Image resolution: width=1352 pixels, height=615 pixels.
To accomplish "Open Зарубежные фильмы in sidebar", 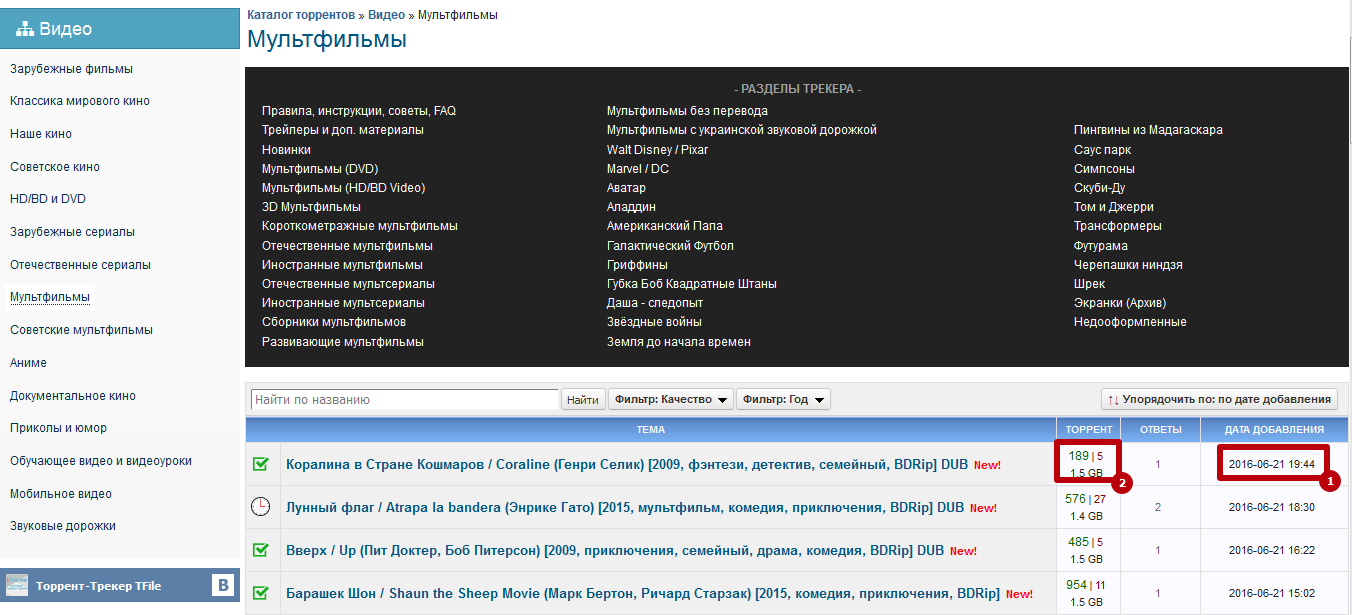I will pos(71,69).
